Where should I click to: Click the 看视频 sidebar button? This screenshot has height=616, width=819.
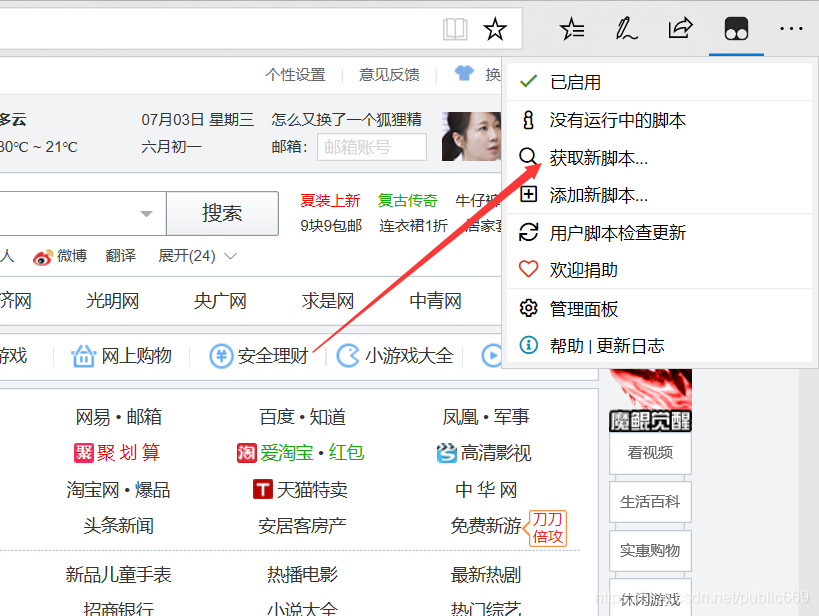[x=650, y=453]
